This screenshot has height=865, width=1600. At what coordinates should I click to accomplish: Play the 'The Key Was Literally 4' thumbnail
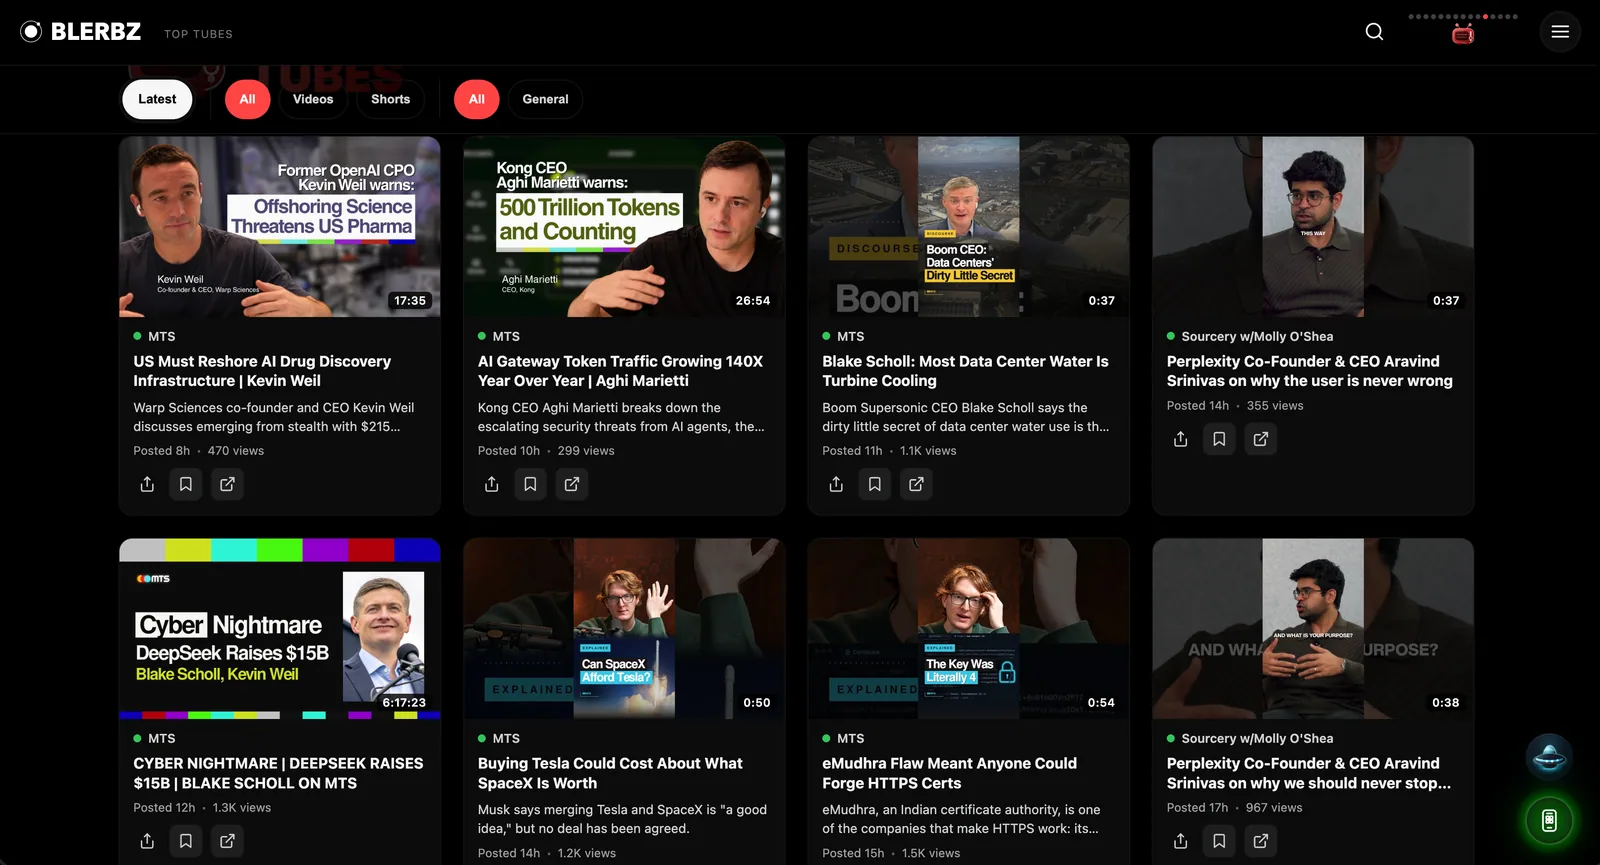coord(969,629)
